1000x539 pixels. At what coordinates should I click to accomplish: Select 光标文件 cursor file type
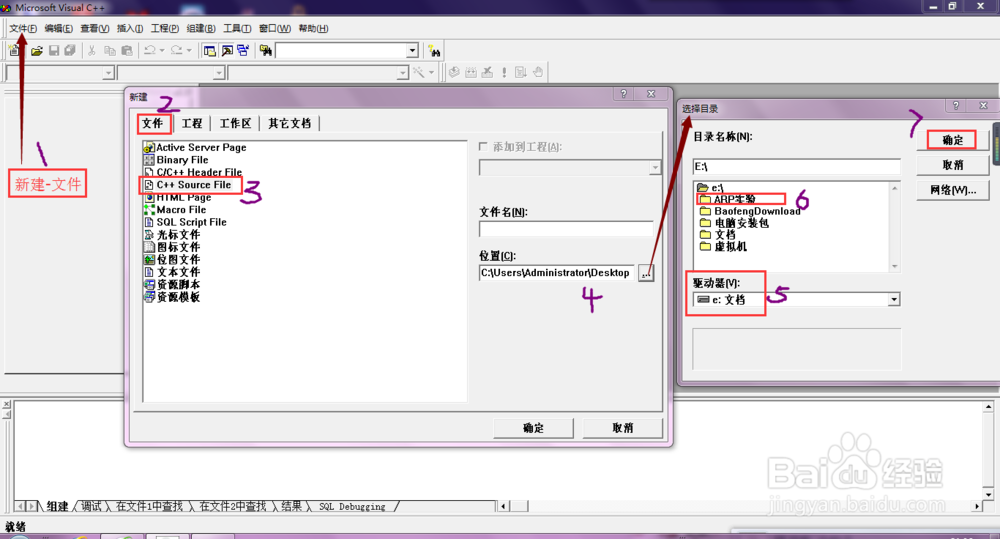(x=172, y=235)
